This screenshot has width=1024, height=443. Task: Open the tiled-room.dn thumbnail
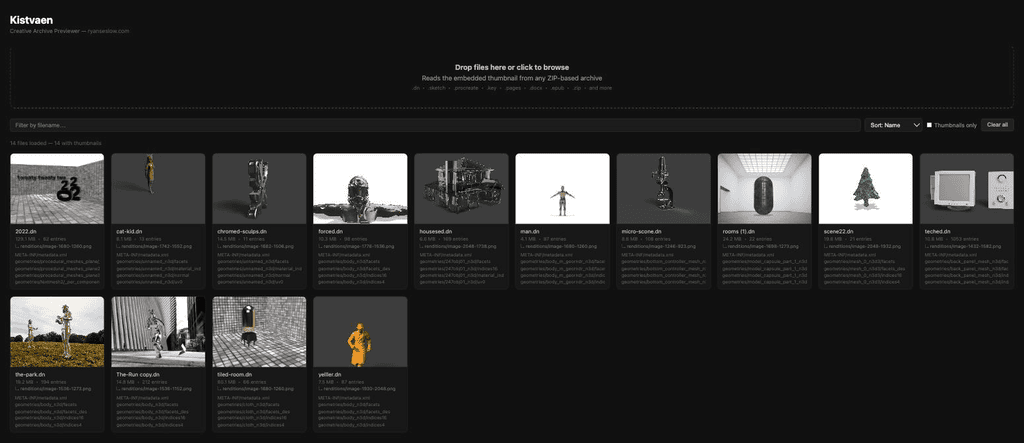pyautogui.click(x=259, y=332)
